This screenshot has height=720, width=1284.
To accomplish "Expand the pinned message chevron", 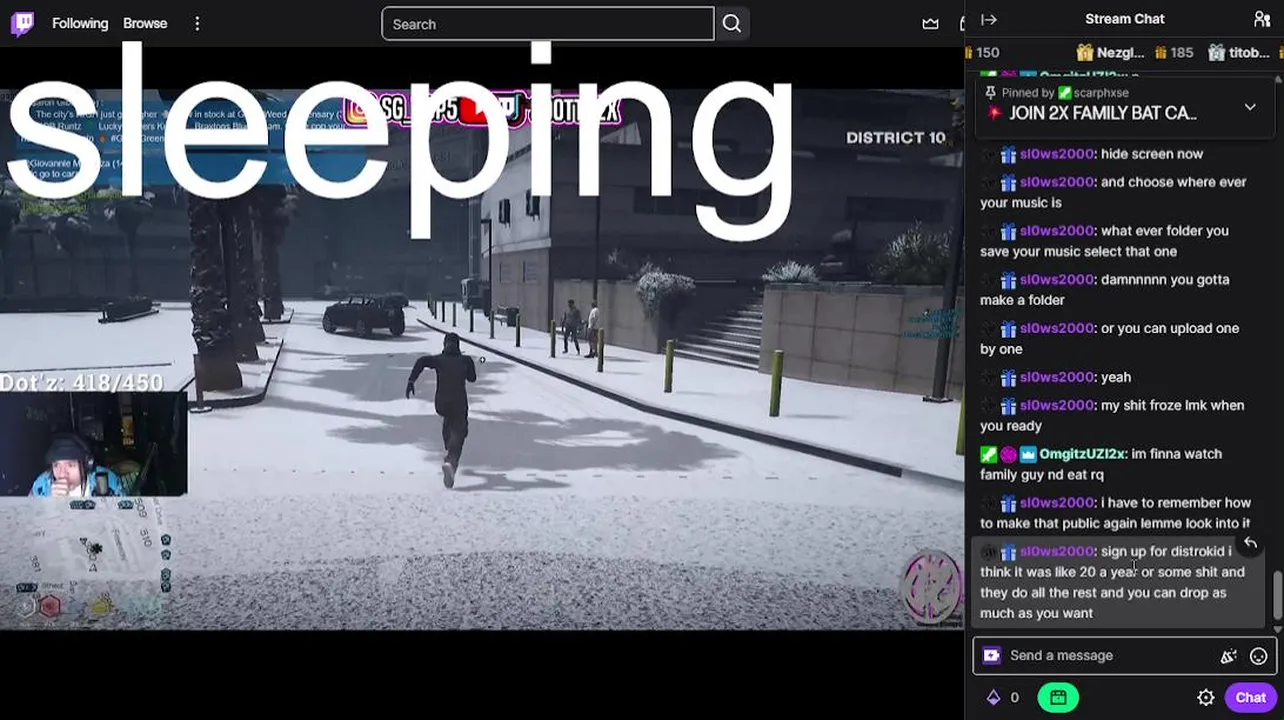I will pyautogui.click(x=1250, y=107).
